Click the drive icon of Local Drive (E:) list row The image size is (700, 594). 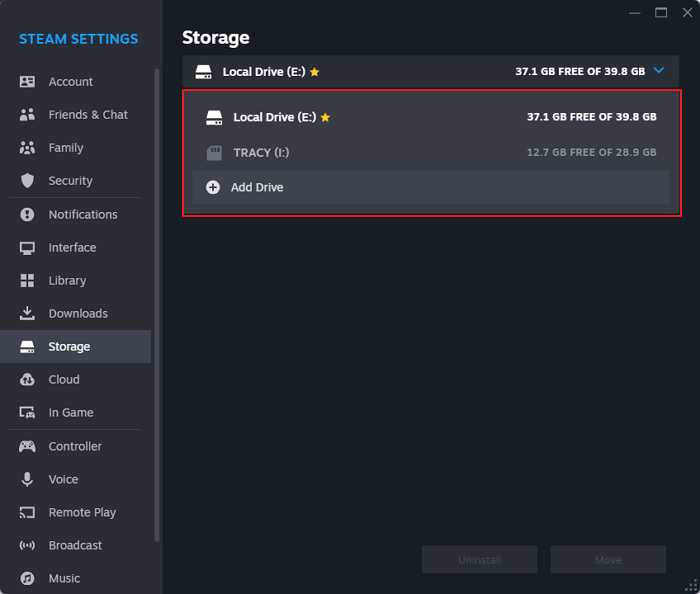tap(214, 117)
